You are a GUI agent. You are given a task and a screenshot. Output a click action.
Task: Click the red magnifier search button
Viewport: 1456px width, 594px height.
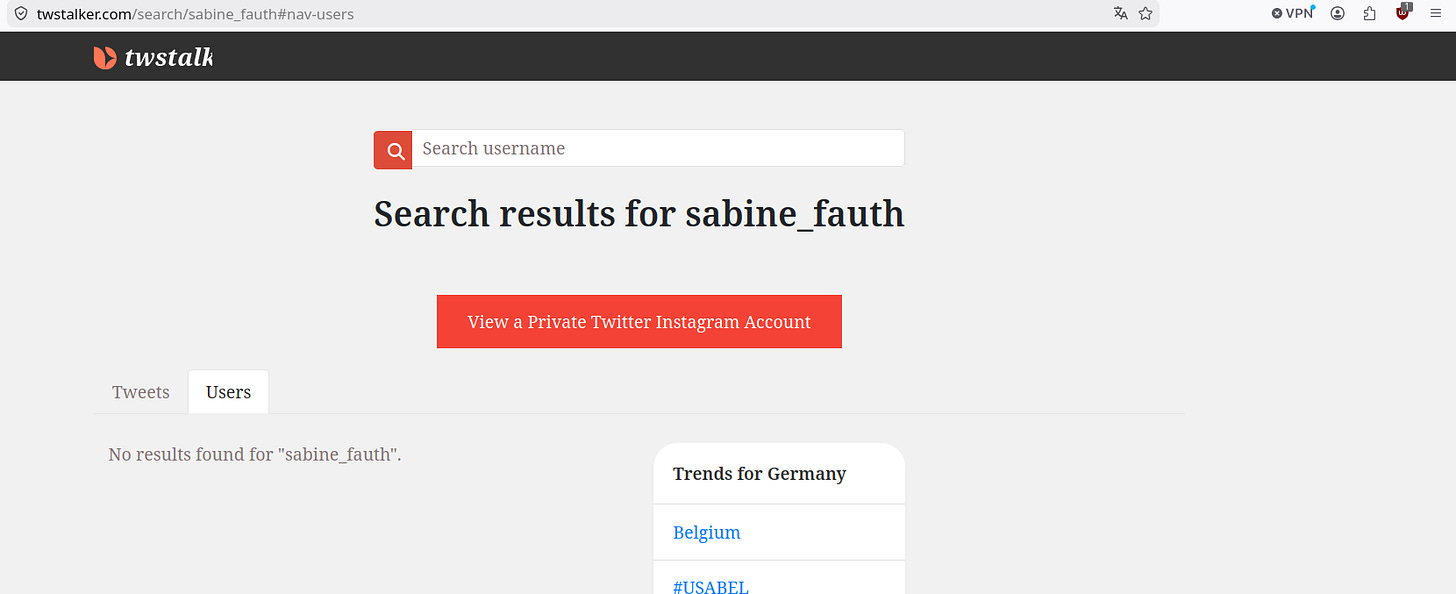point(393,150)
